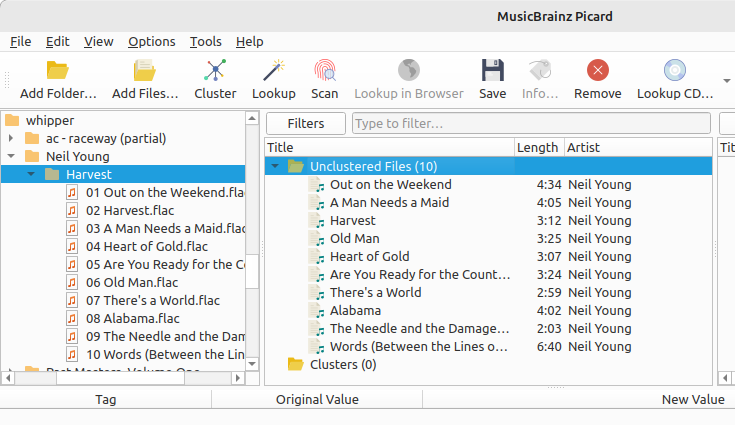Click audio icon of 06 Old Man.flac
This screenshot has width=735, height=425.
(72, 283)
